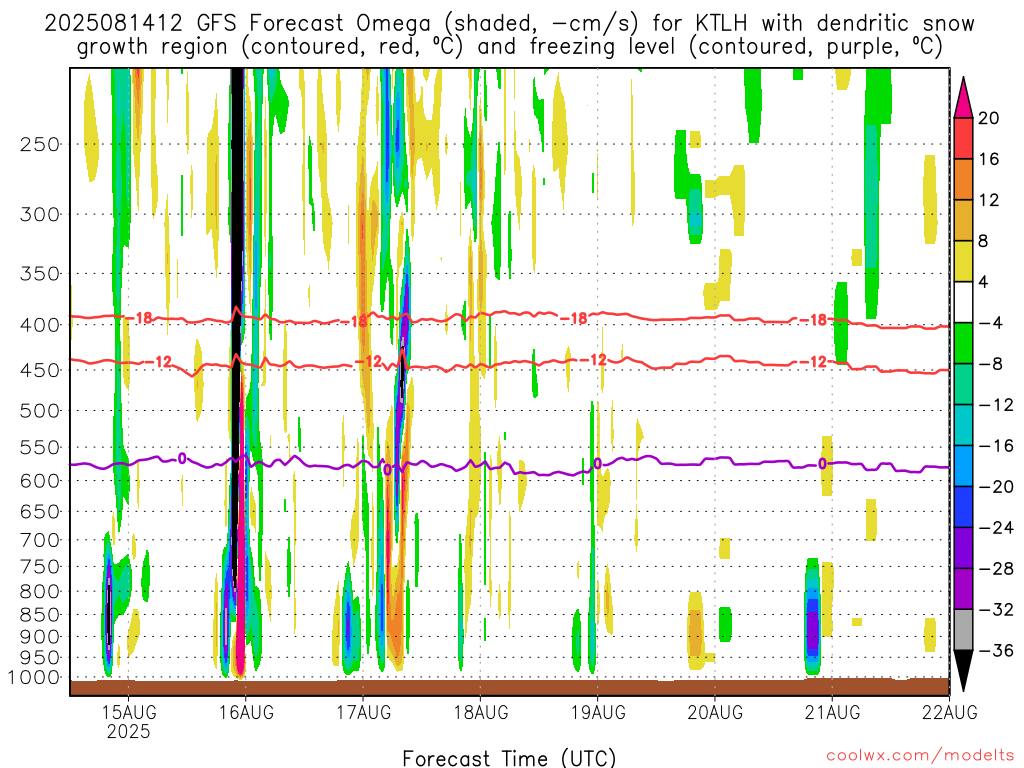Click the -32 colorbar tick label
The width and height of the screenshot is (1024, 768).
[996, 610]
